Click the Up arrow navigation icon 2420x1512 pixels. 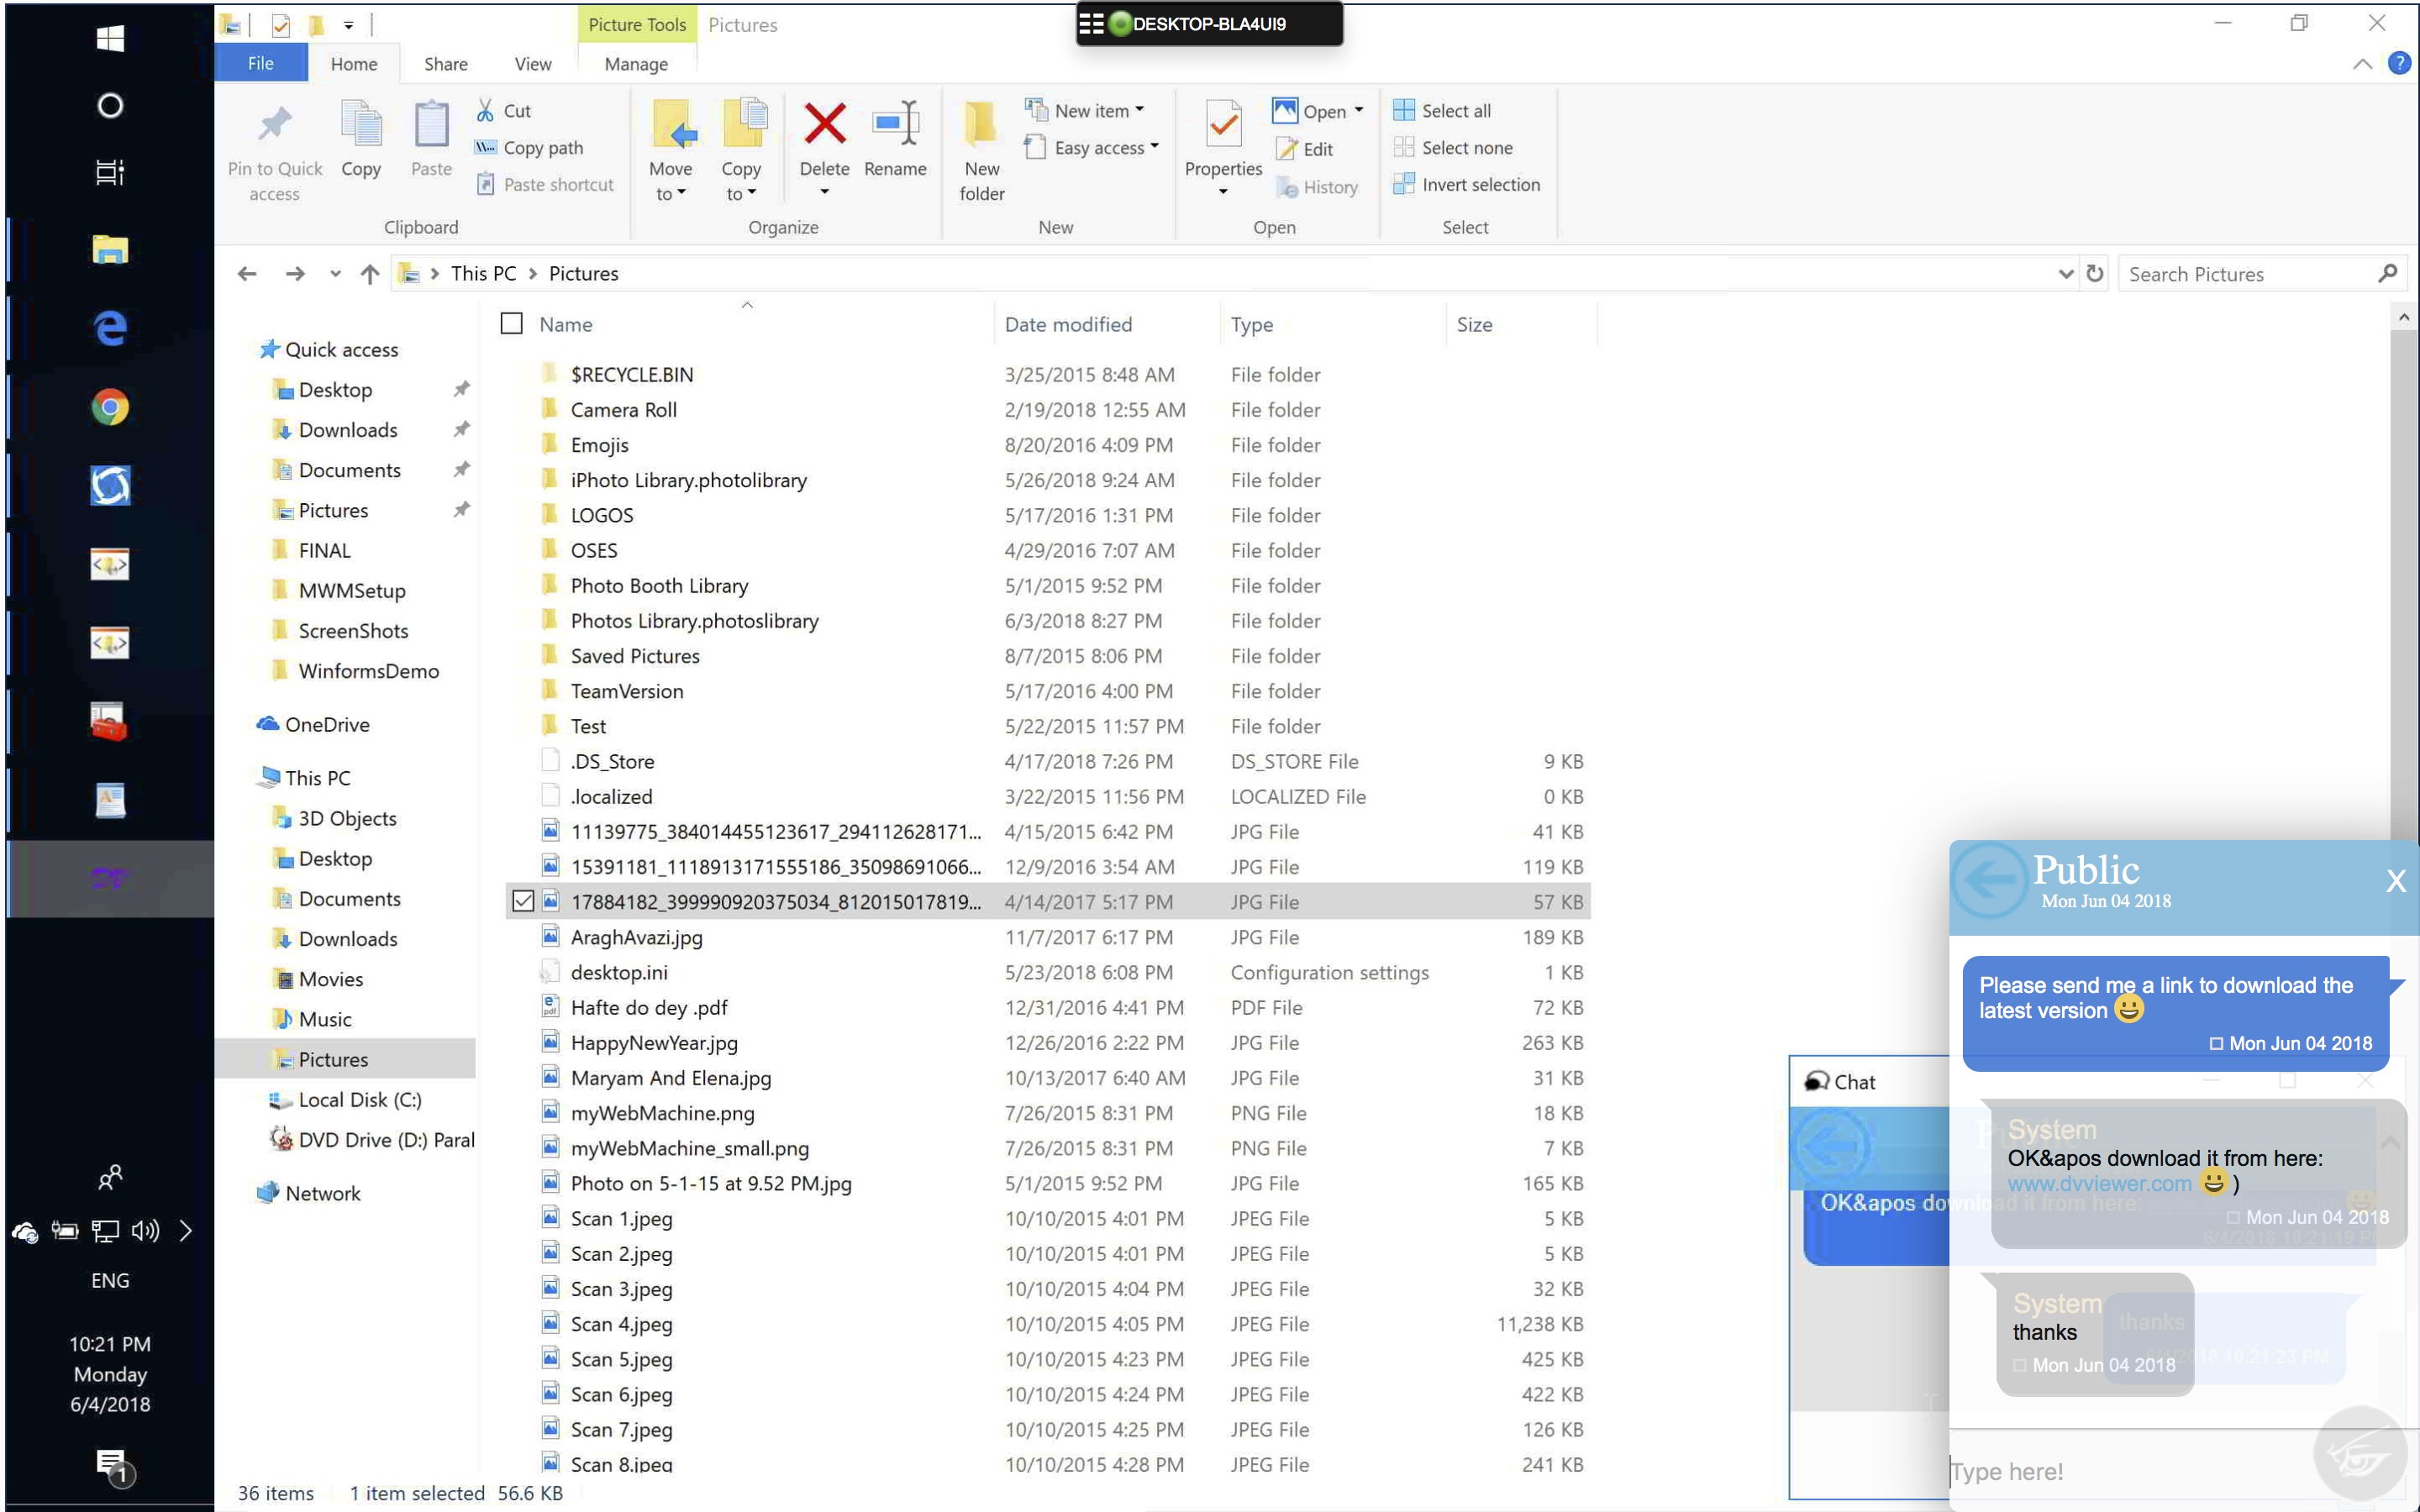pyautogui.click(x=370, y=273)
